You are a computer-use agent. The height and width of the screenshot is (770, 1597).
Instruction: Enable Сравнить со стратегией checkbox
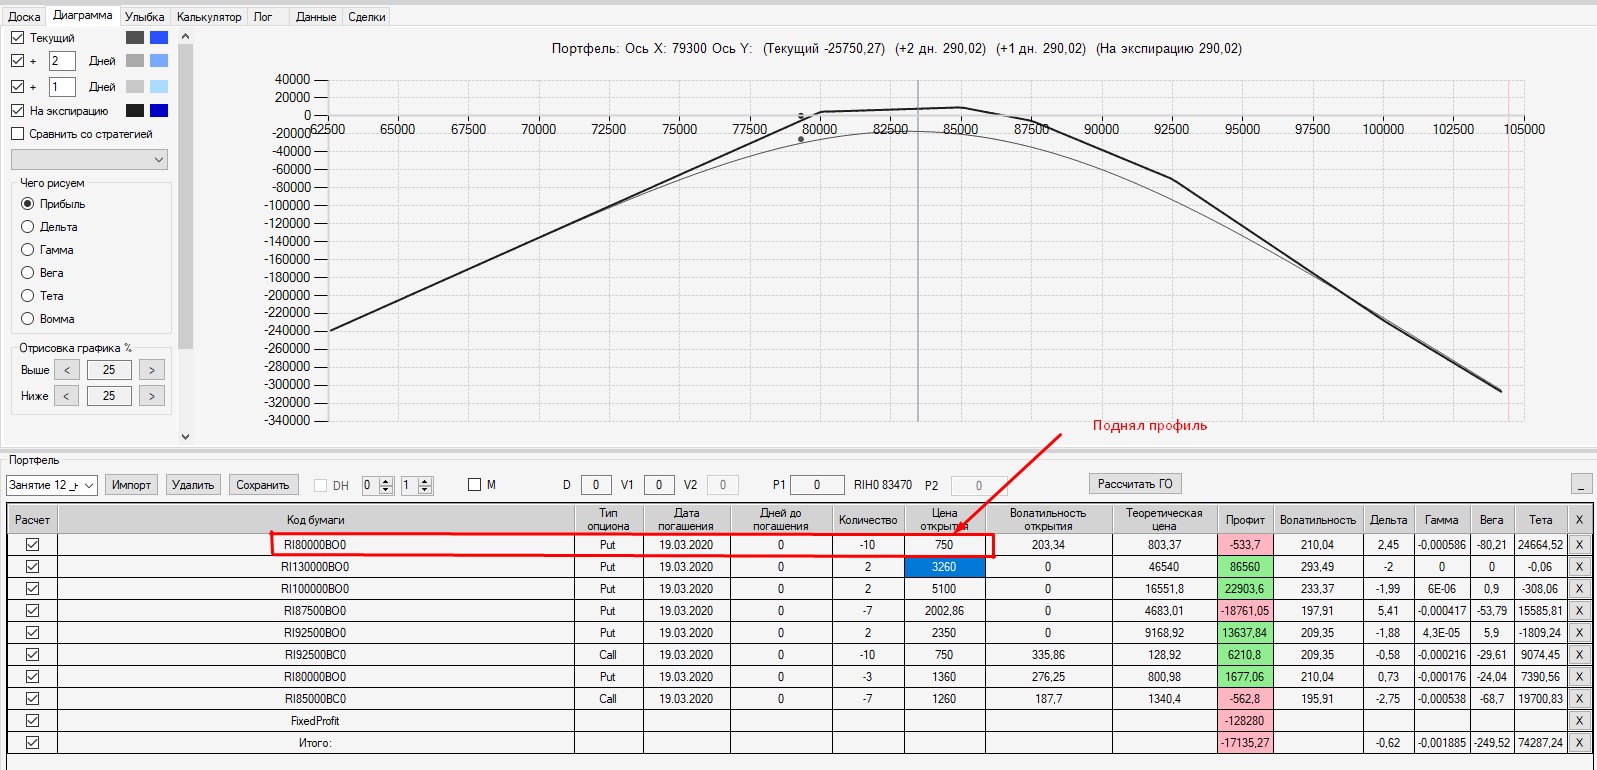17,134
